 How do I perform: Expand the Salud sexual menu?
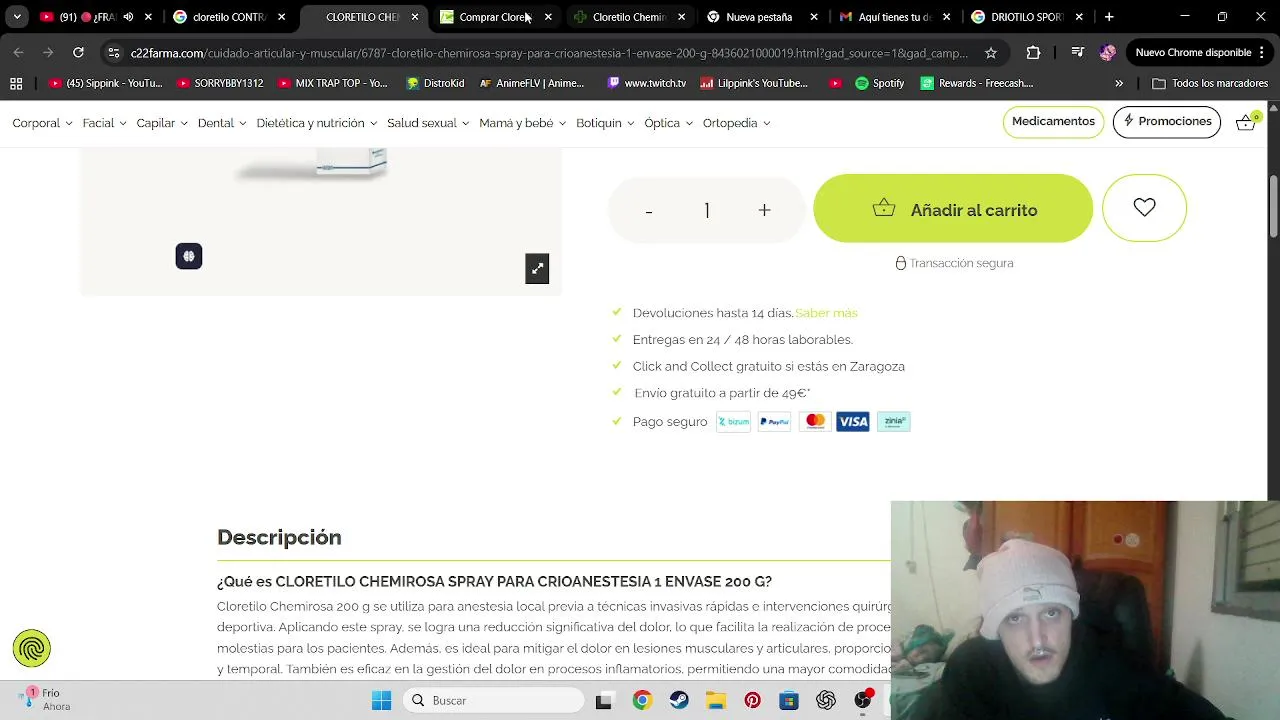pyautogui.click(x=428, y=123)
